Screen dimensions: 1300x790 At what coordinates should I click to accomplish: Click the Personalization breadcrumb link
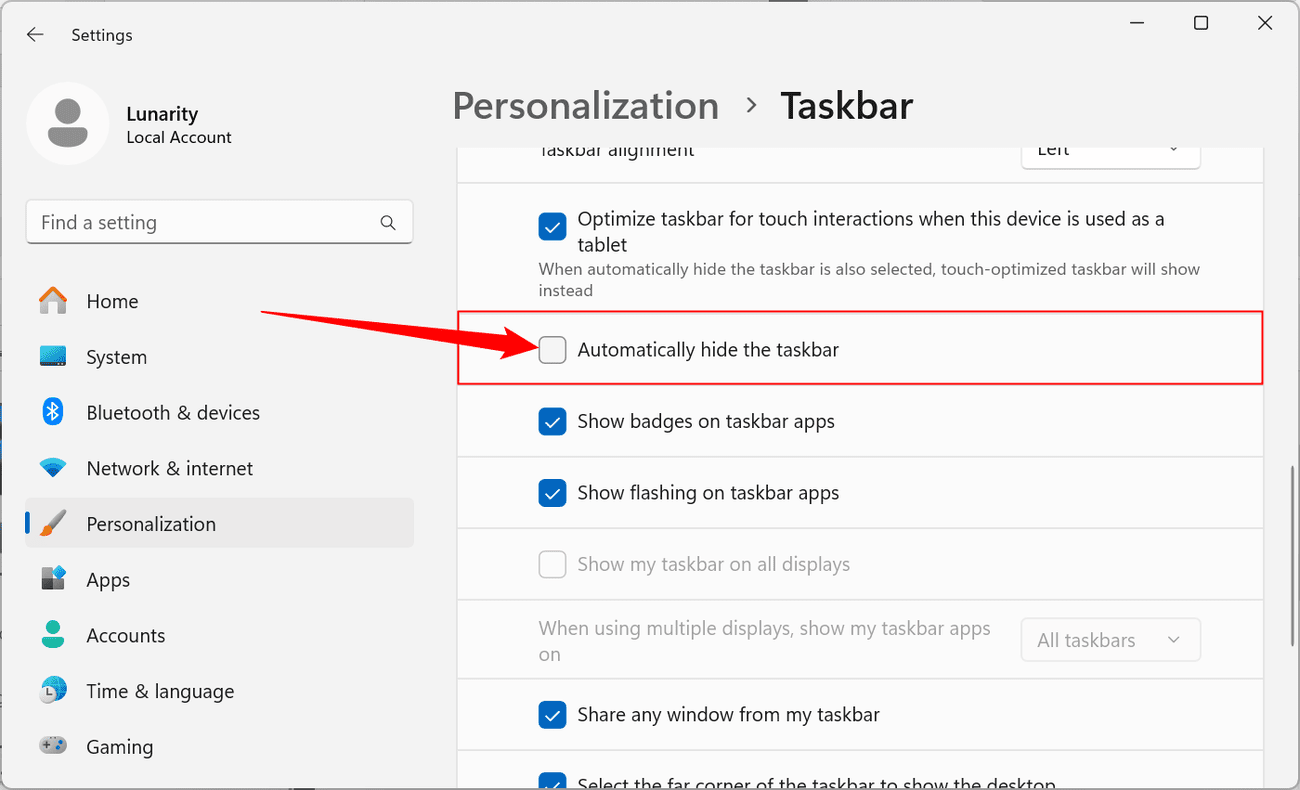click(x=585, y=106)
